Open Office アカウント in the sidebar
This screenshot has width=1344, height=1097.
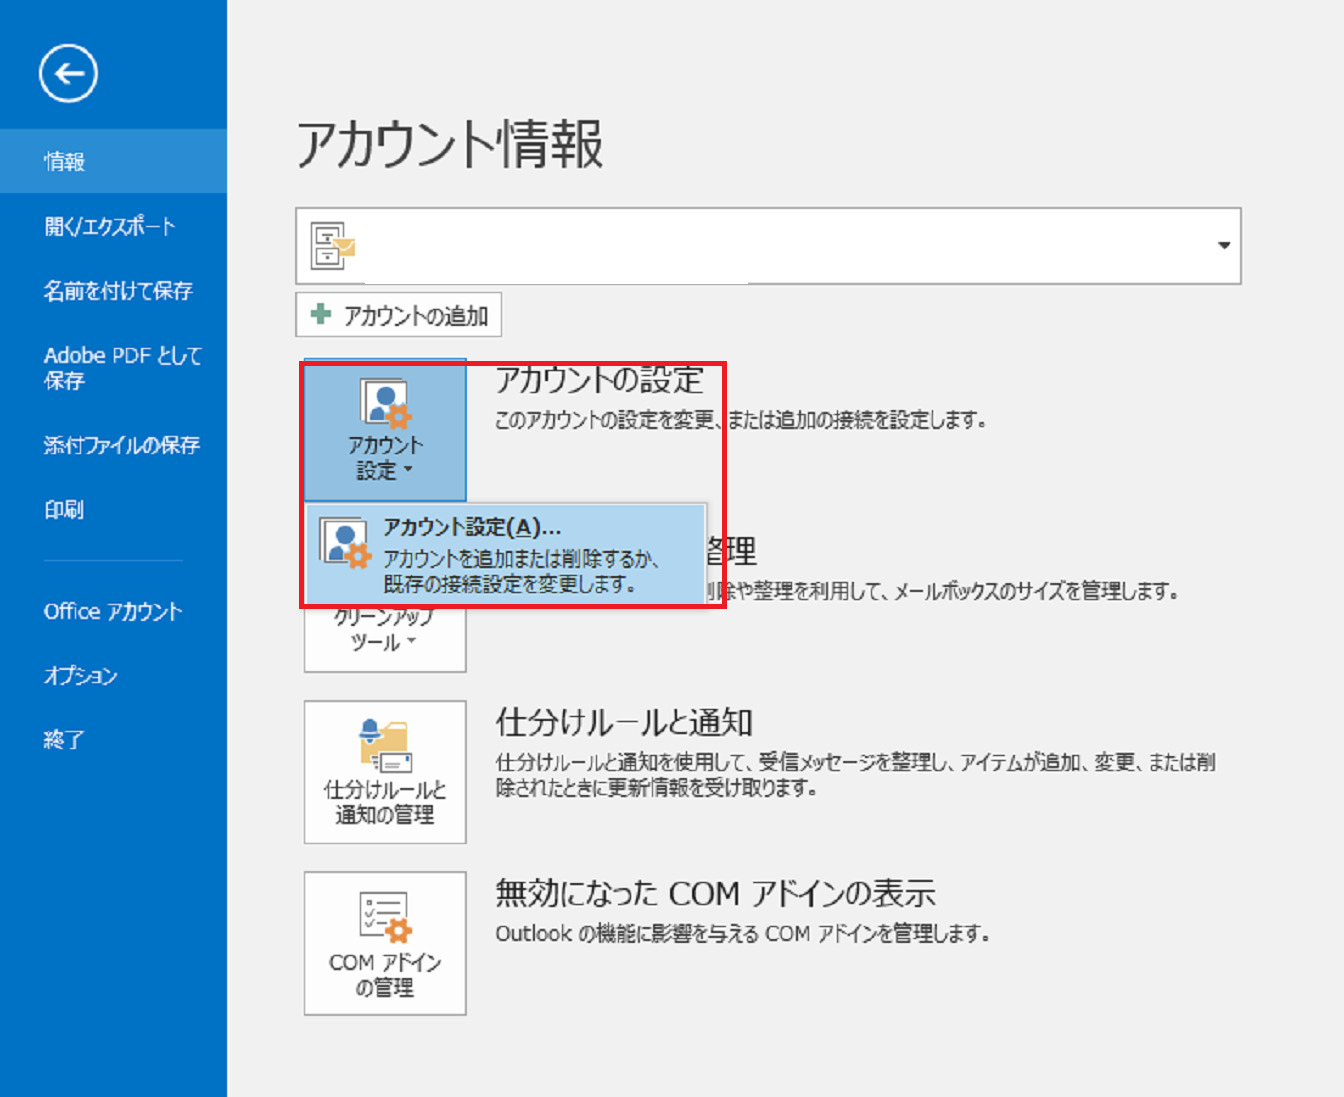click(112, 611)
